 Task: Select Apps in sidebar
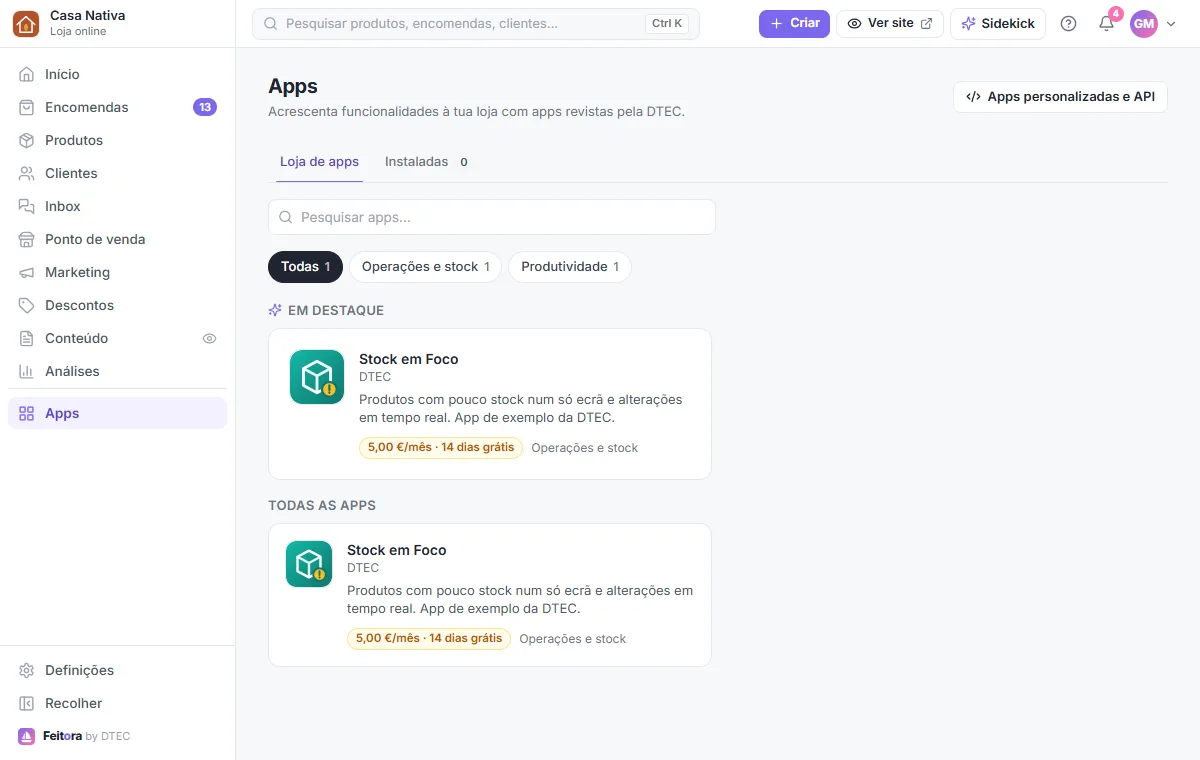coord(117,413)
